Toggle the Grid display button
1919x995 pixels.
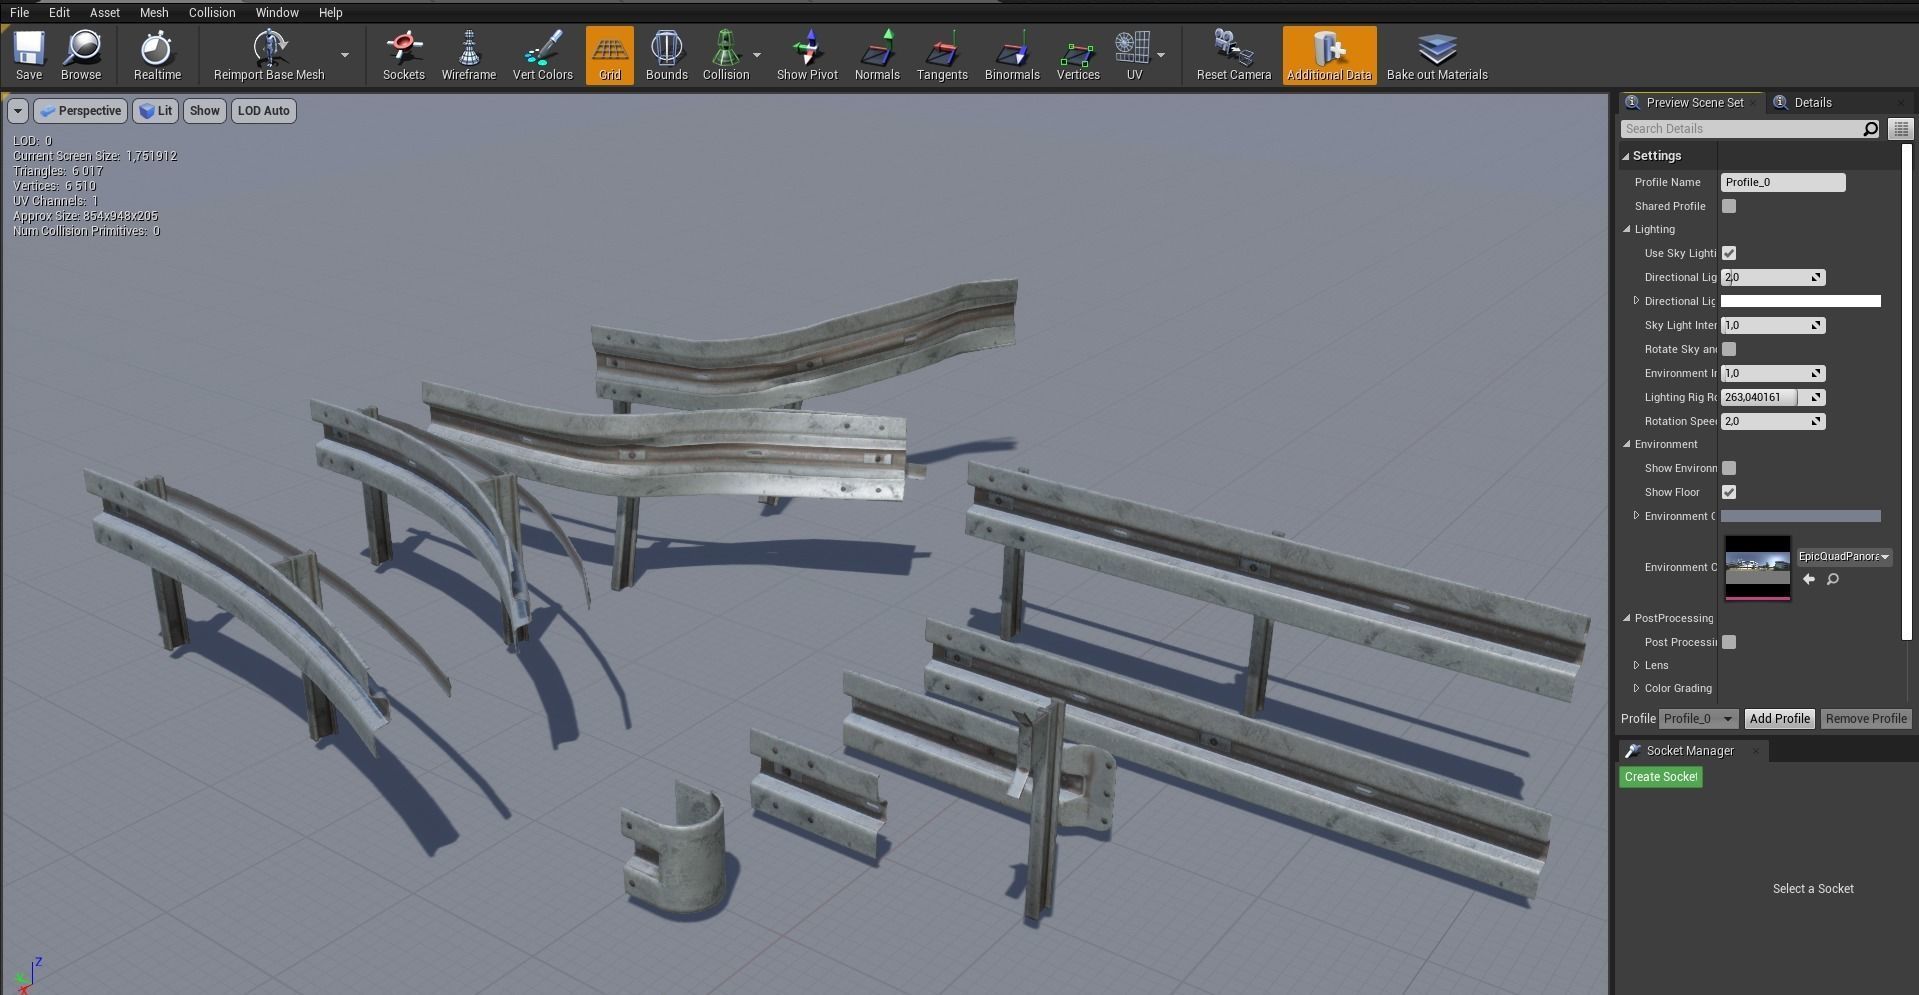point(610,56)
